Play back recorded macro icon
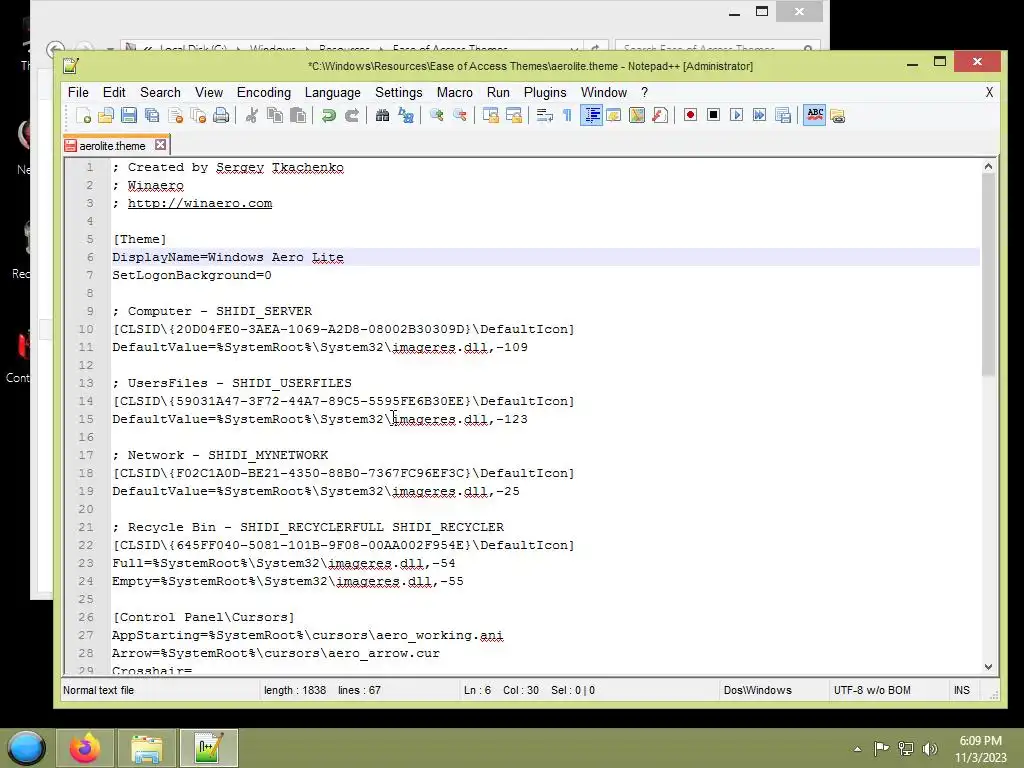1024x768 pixels. tap(736, 116)
